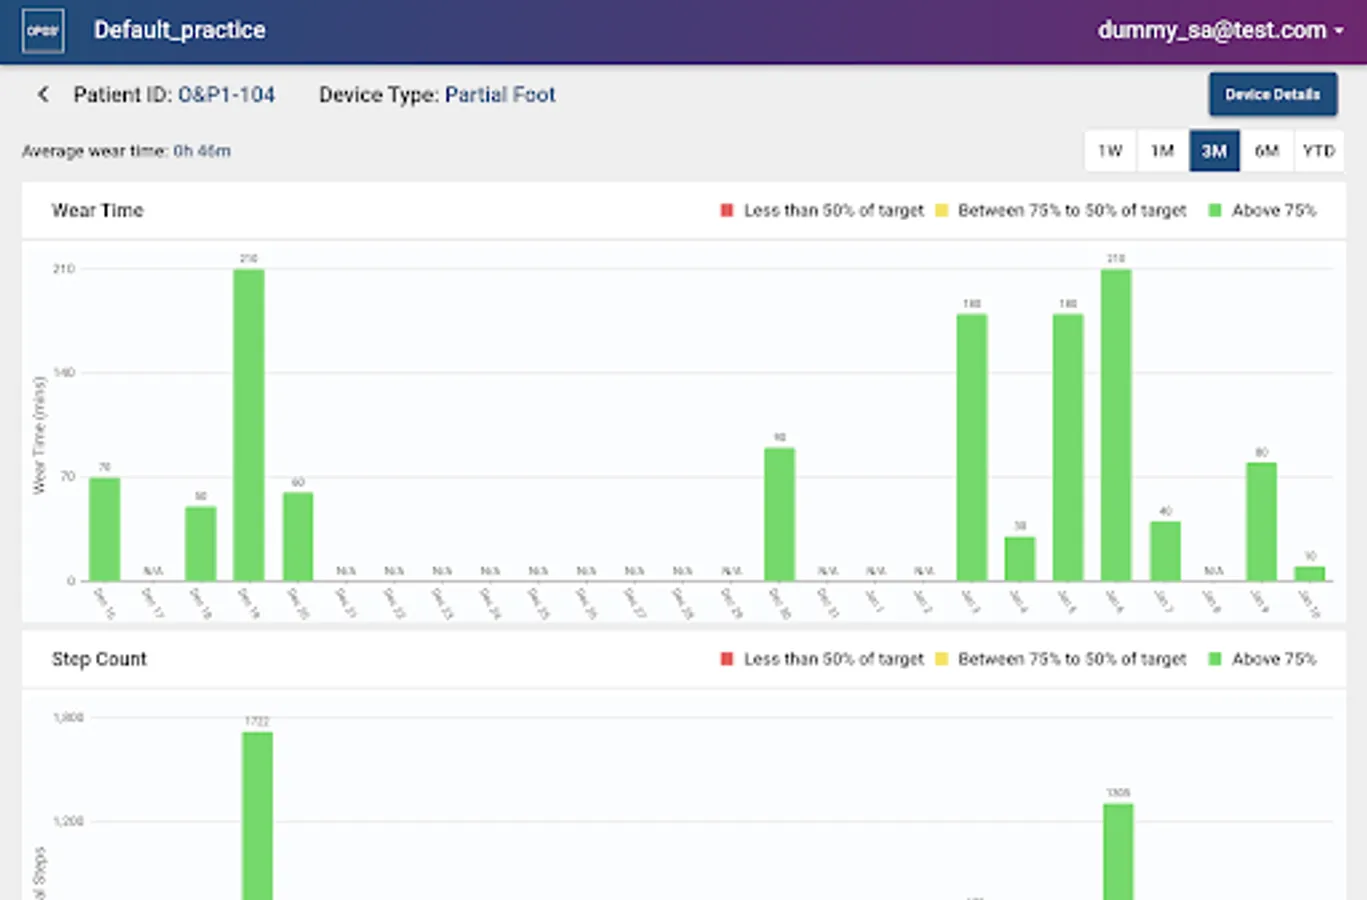Click the Default_practice title in header
Image resolution: width=1367 pixels, height=900 pixels.
coord(180,30)
